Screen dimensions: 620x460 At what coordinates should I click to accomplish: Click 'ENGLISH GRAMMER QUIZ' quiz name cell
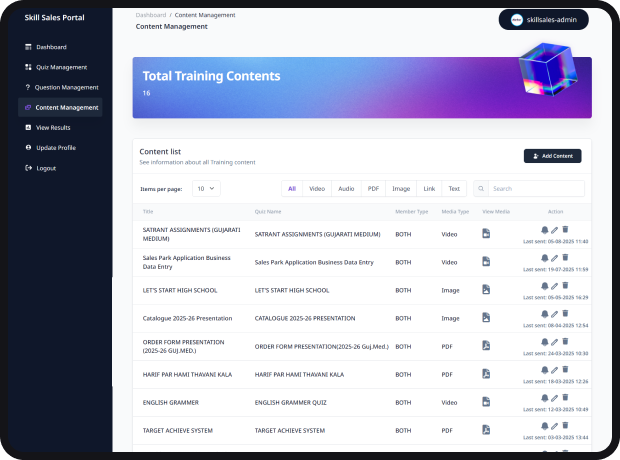click(x=291, y=403)
